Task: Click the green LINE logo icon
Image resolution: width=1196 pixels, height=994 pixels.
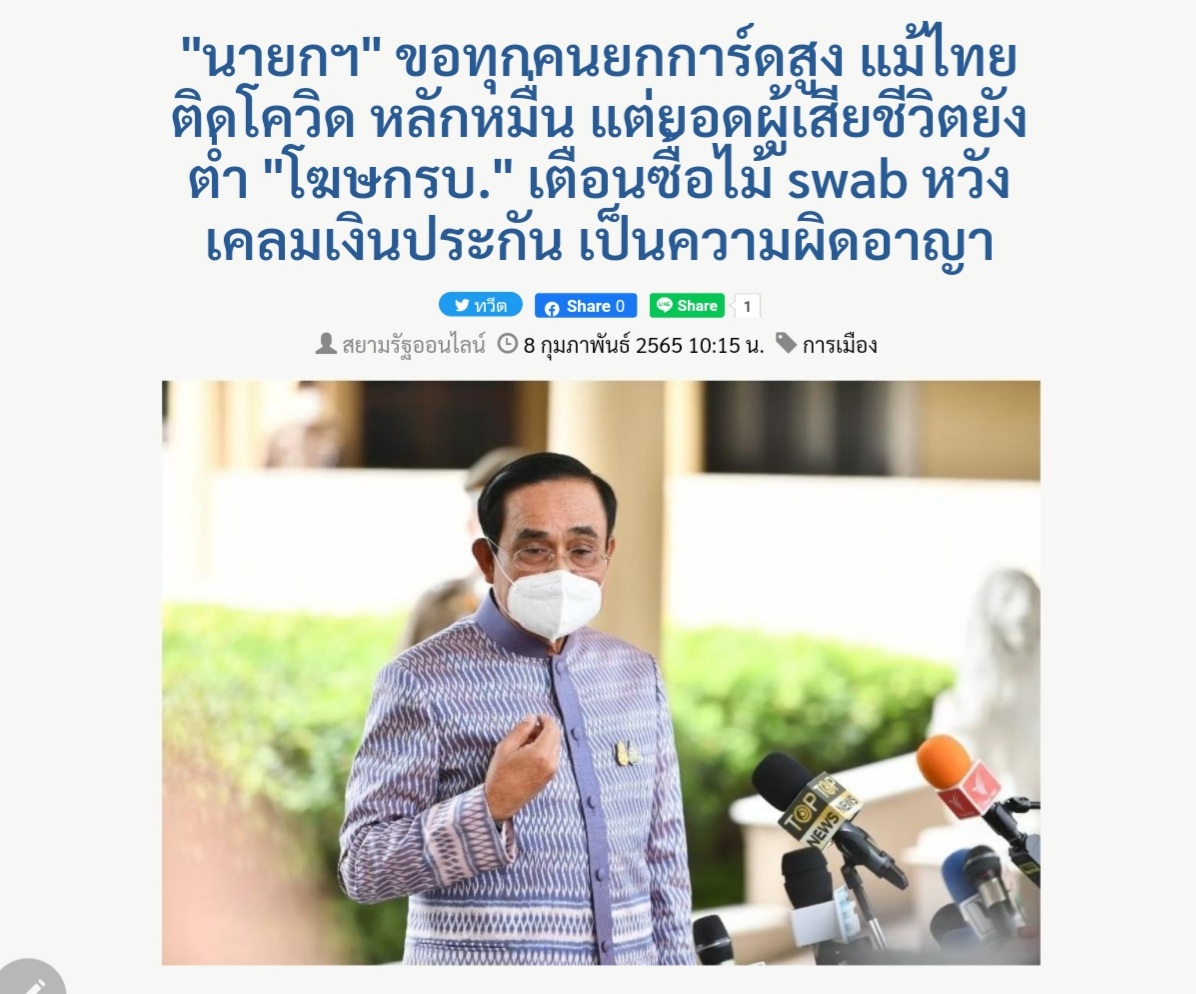Action: click(x=664, y=305)
